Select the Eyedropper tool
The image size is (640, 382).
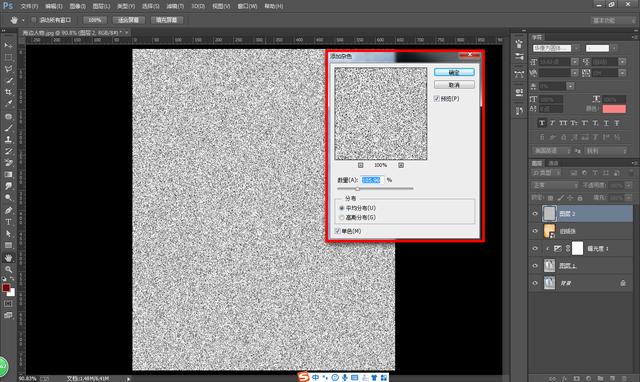pos(8,104)
